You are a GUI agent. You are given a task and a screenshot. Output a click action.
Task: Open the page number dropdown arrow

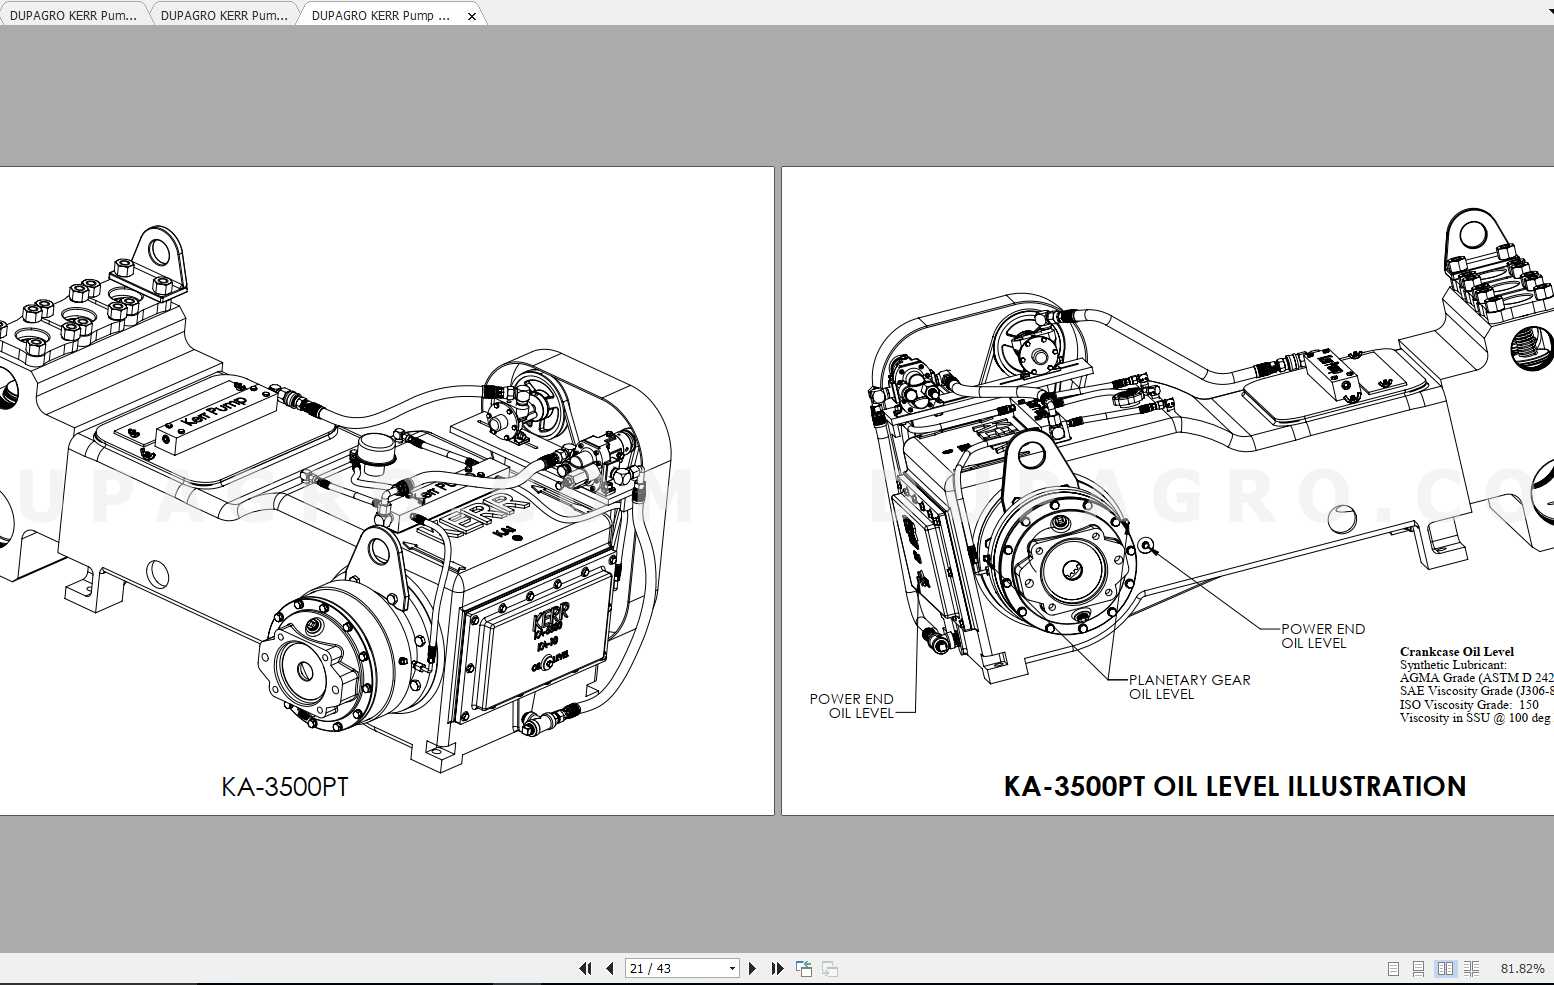tap(731, 967)
